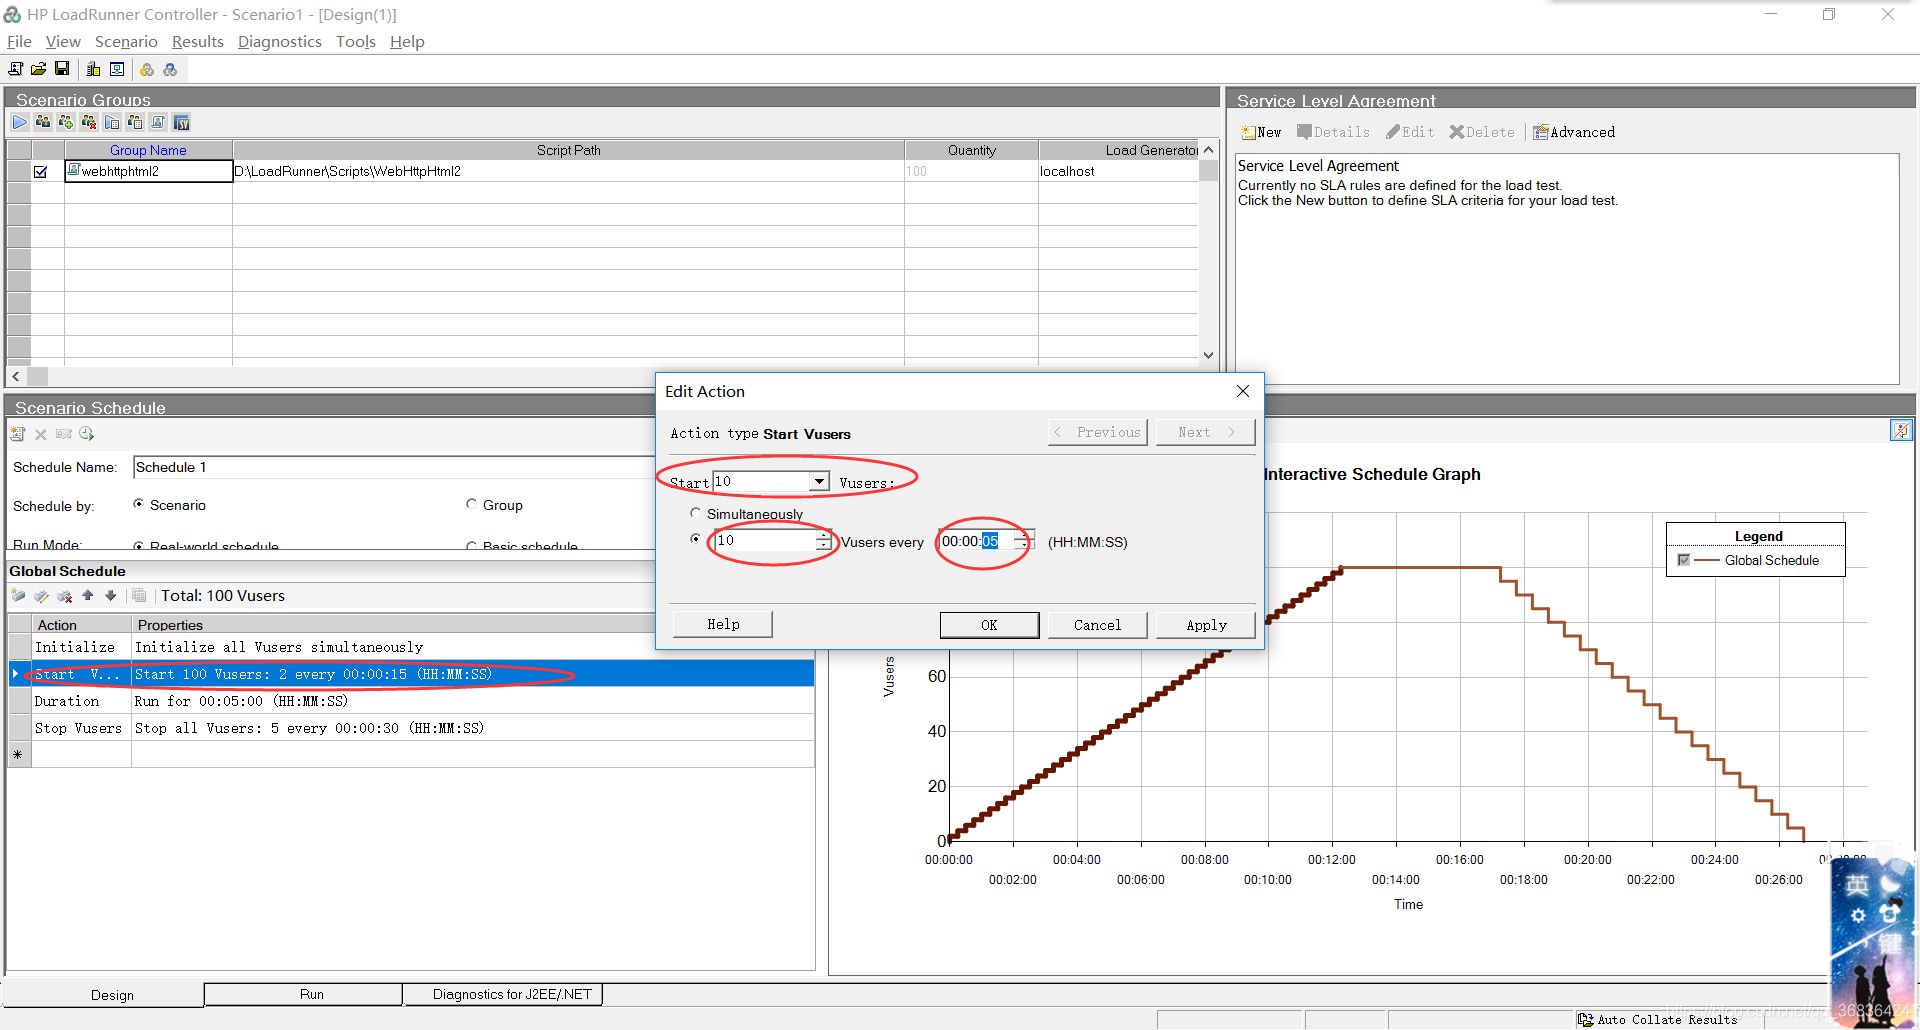Viewport: 1920px width, 1030px height.
Task: Click the Rename Schedule icon
Action: pos(64,434)
